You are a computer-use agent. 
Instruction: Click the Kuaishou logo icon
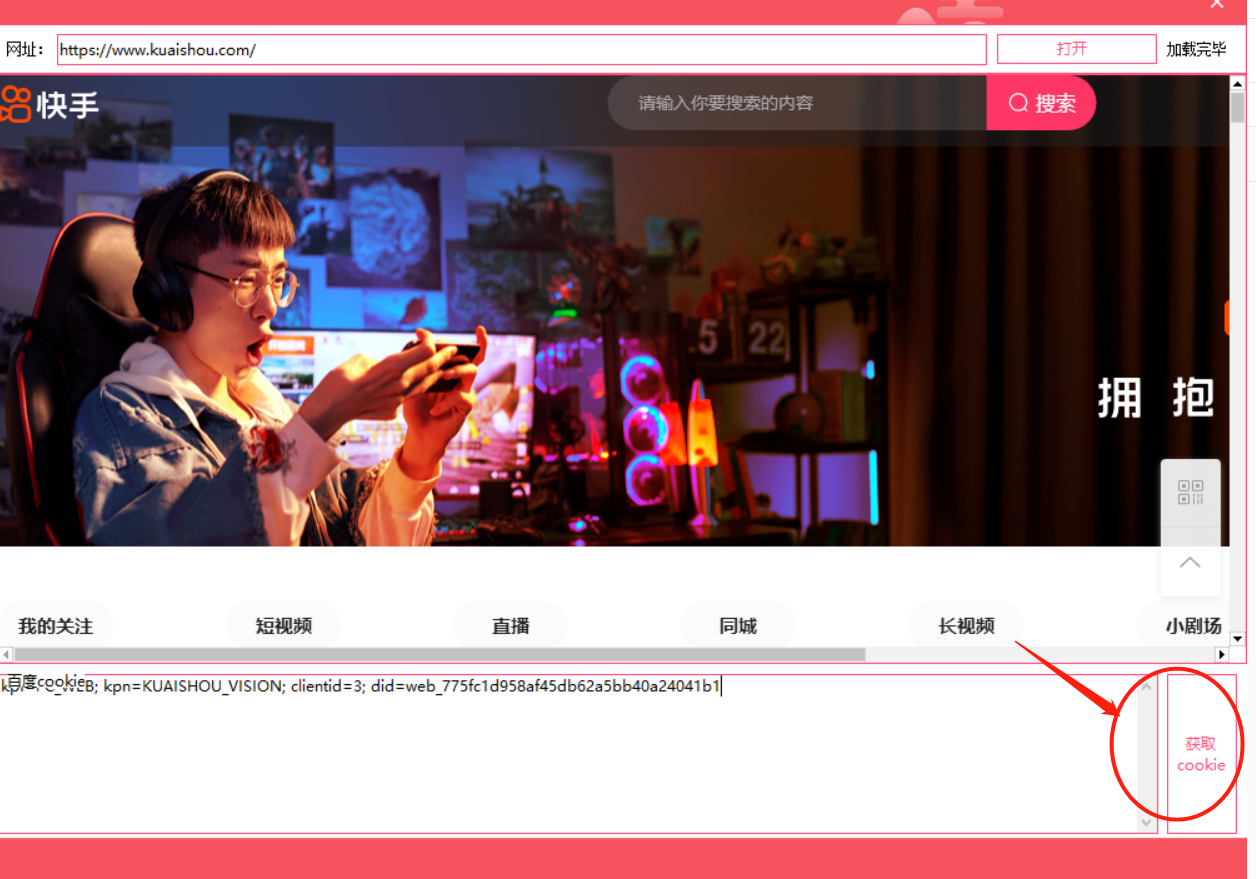pyautogui.click(x=16, y=103)
